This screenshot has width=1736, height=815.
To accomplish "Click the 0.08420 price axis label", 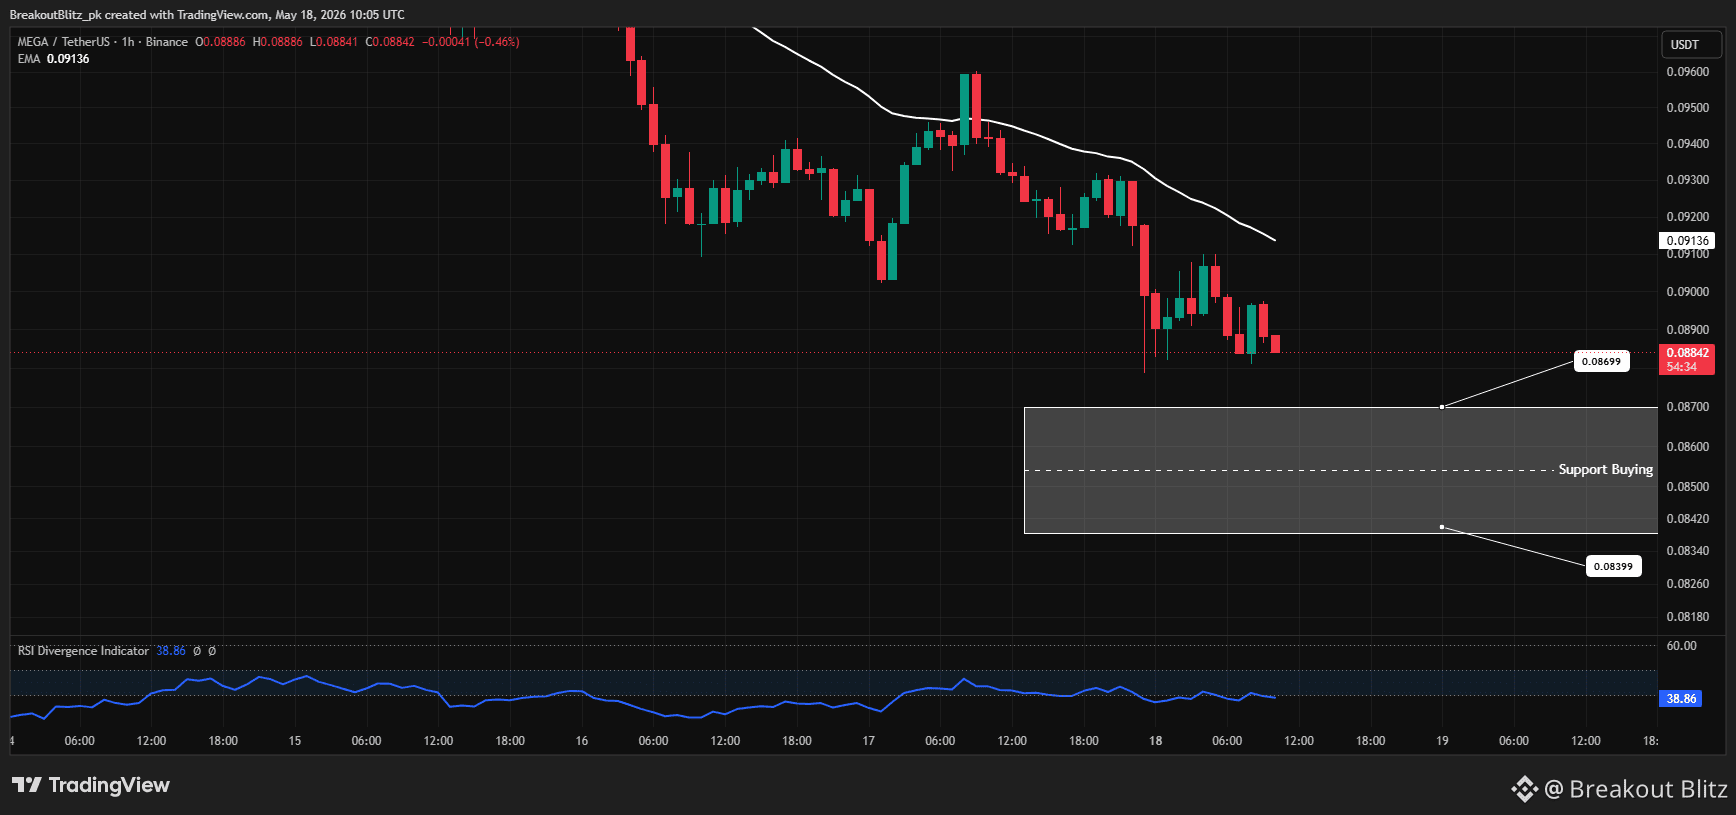I will [1687, 519].
